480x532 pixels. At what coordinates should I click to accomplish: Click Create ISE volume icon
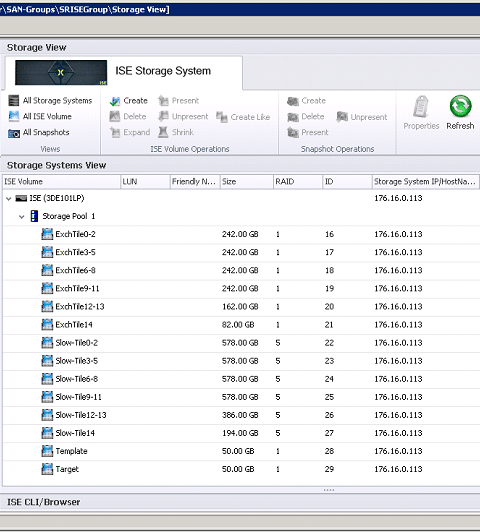coord(115,101)
